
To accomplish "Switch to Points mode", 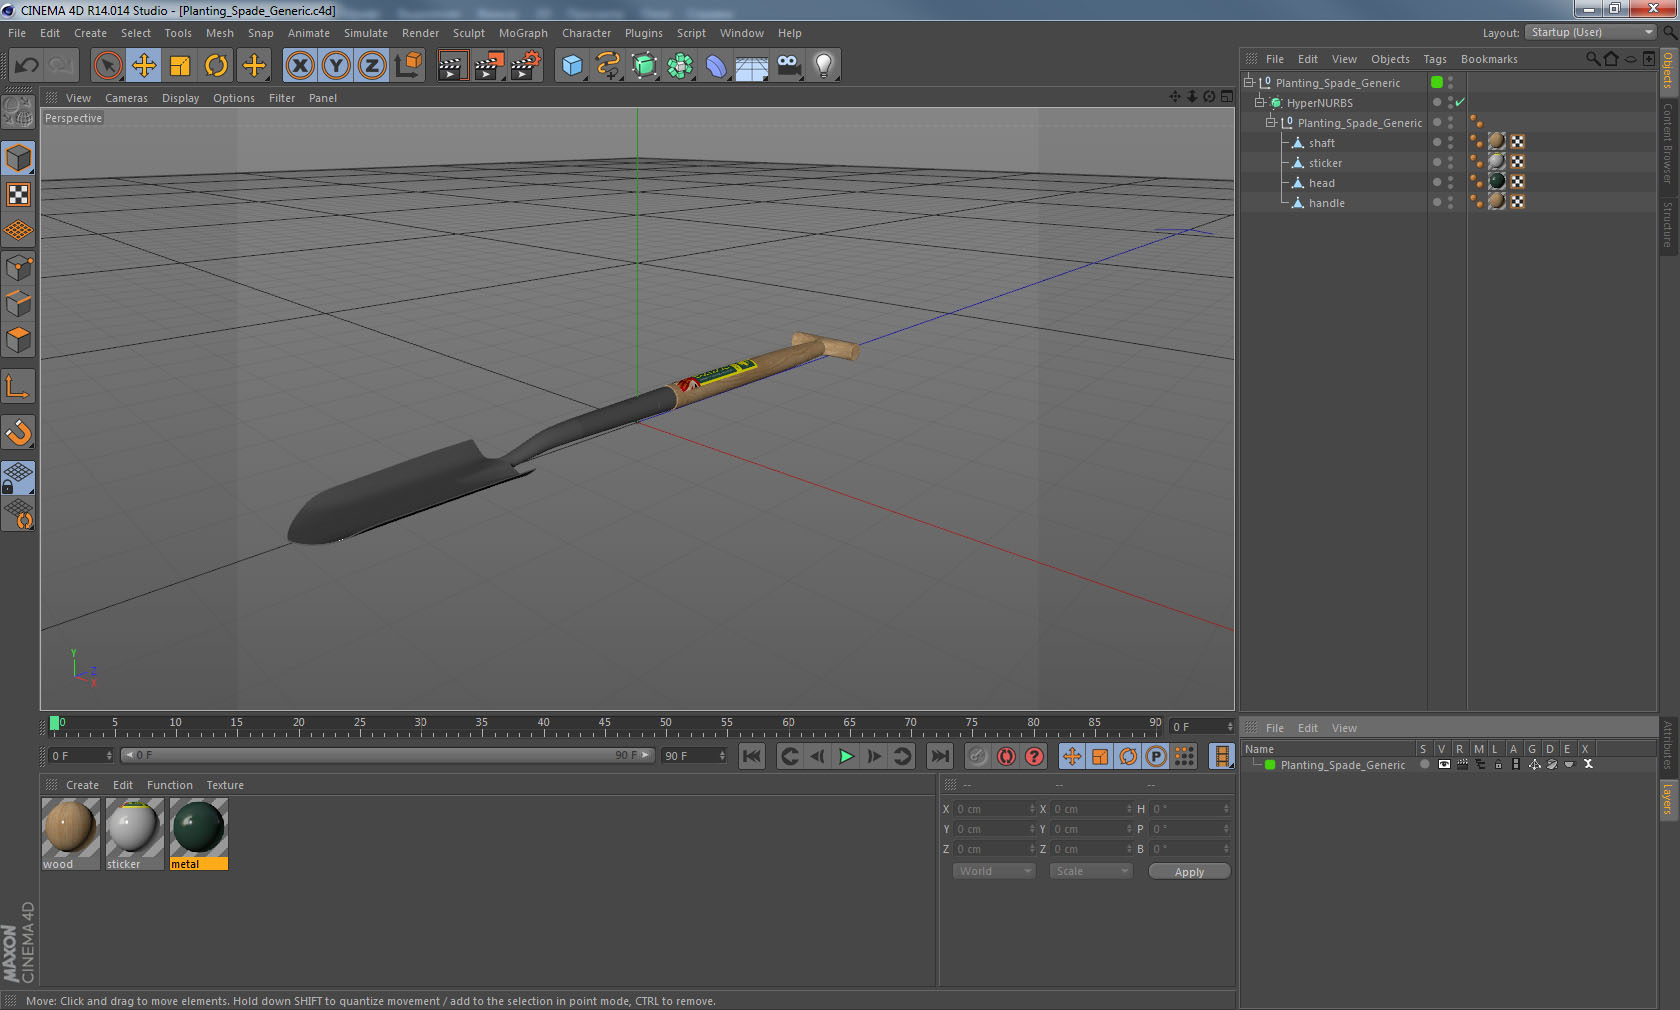I will pyautogui.click(x=18, y=267).
